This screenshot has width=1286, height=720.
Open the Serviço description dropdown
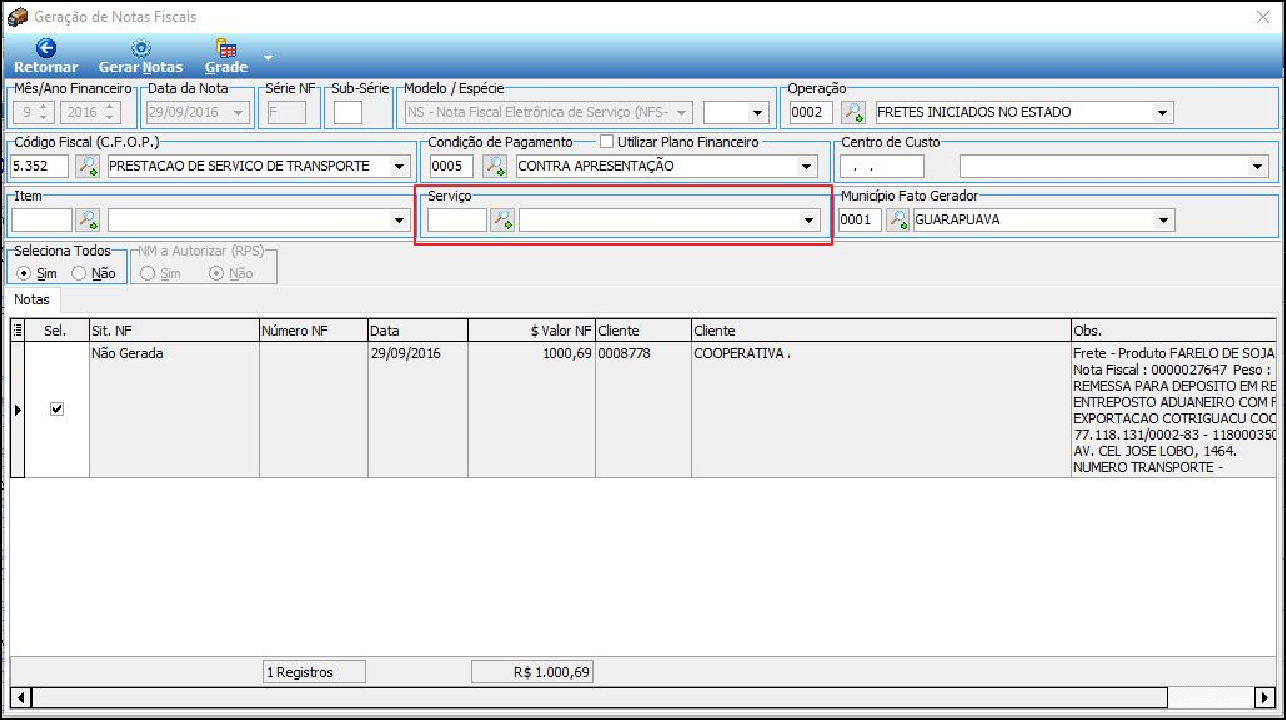coord(810,220)
